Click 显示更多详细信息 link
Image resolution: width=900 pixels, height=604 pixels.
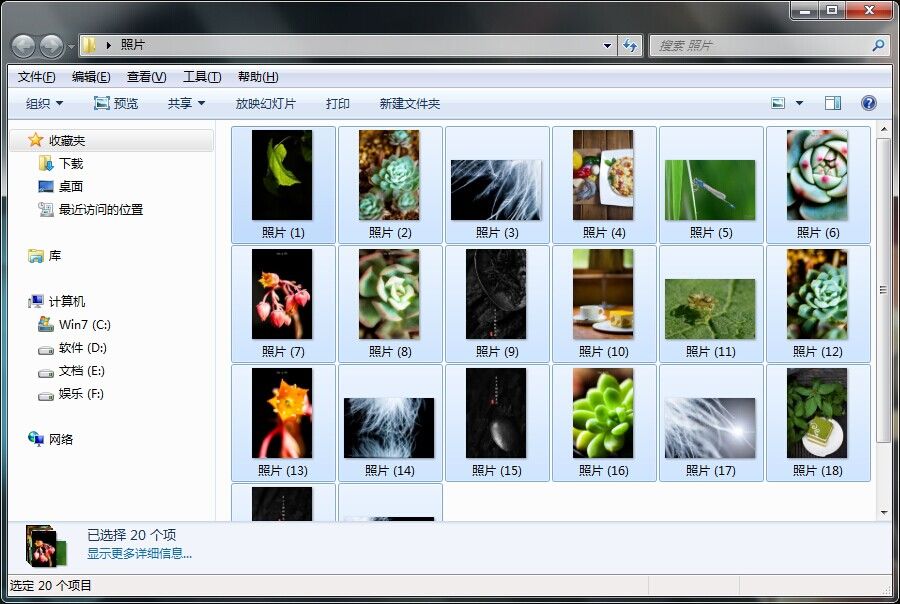pyautogui.click(x=139, y=553)
